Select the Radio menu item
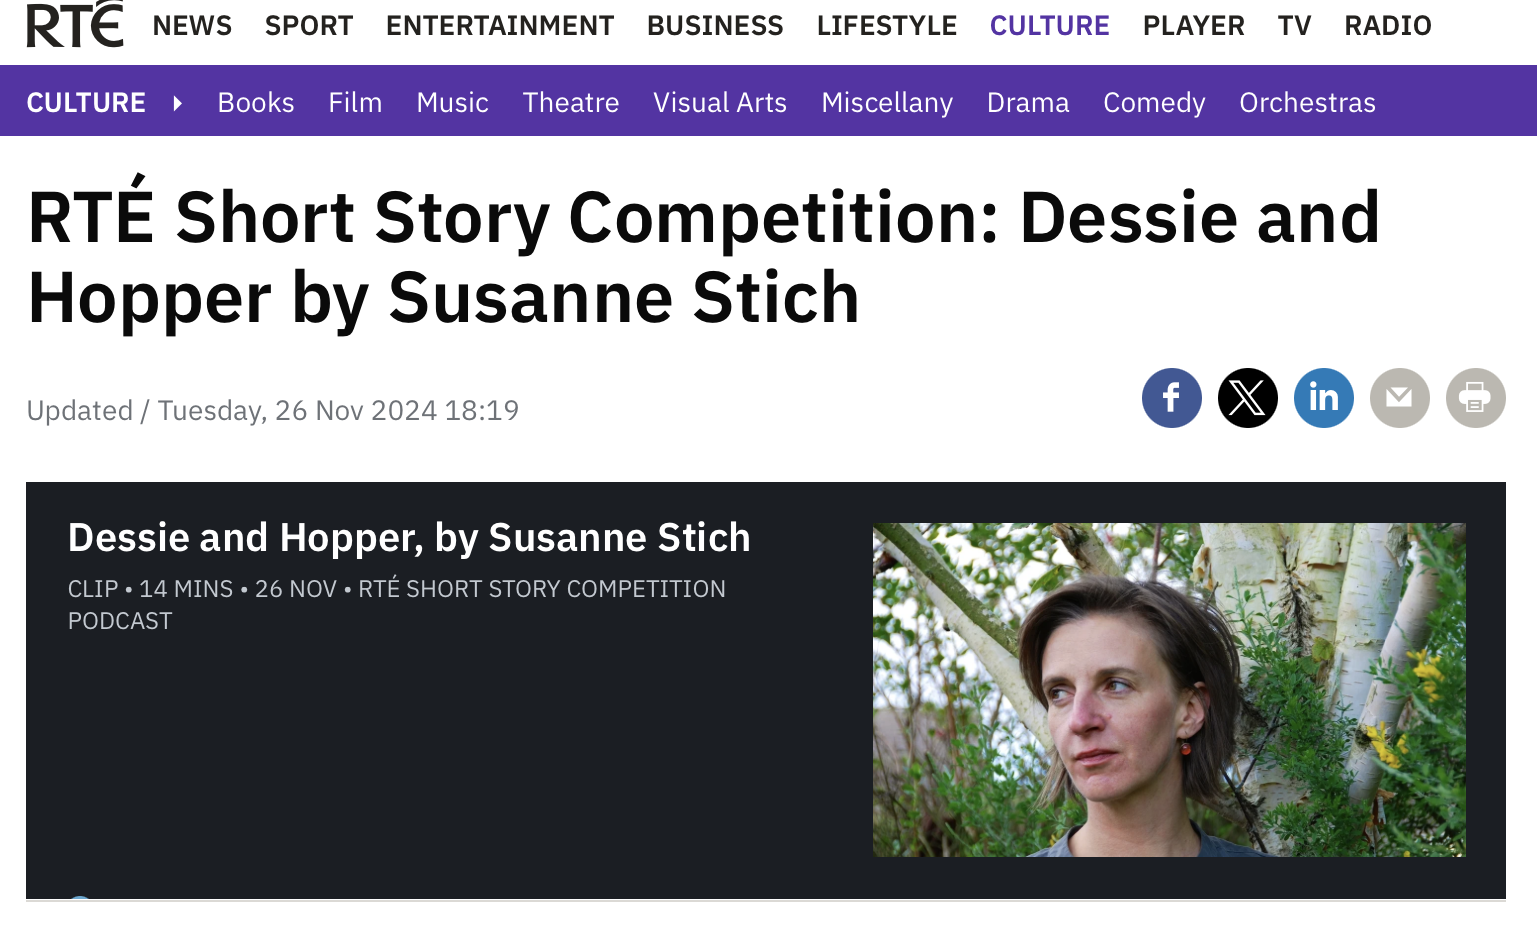This screenshot has height=927, width=1537. (x=1387, y=26)
